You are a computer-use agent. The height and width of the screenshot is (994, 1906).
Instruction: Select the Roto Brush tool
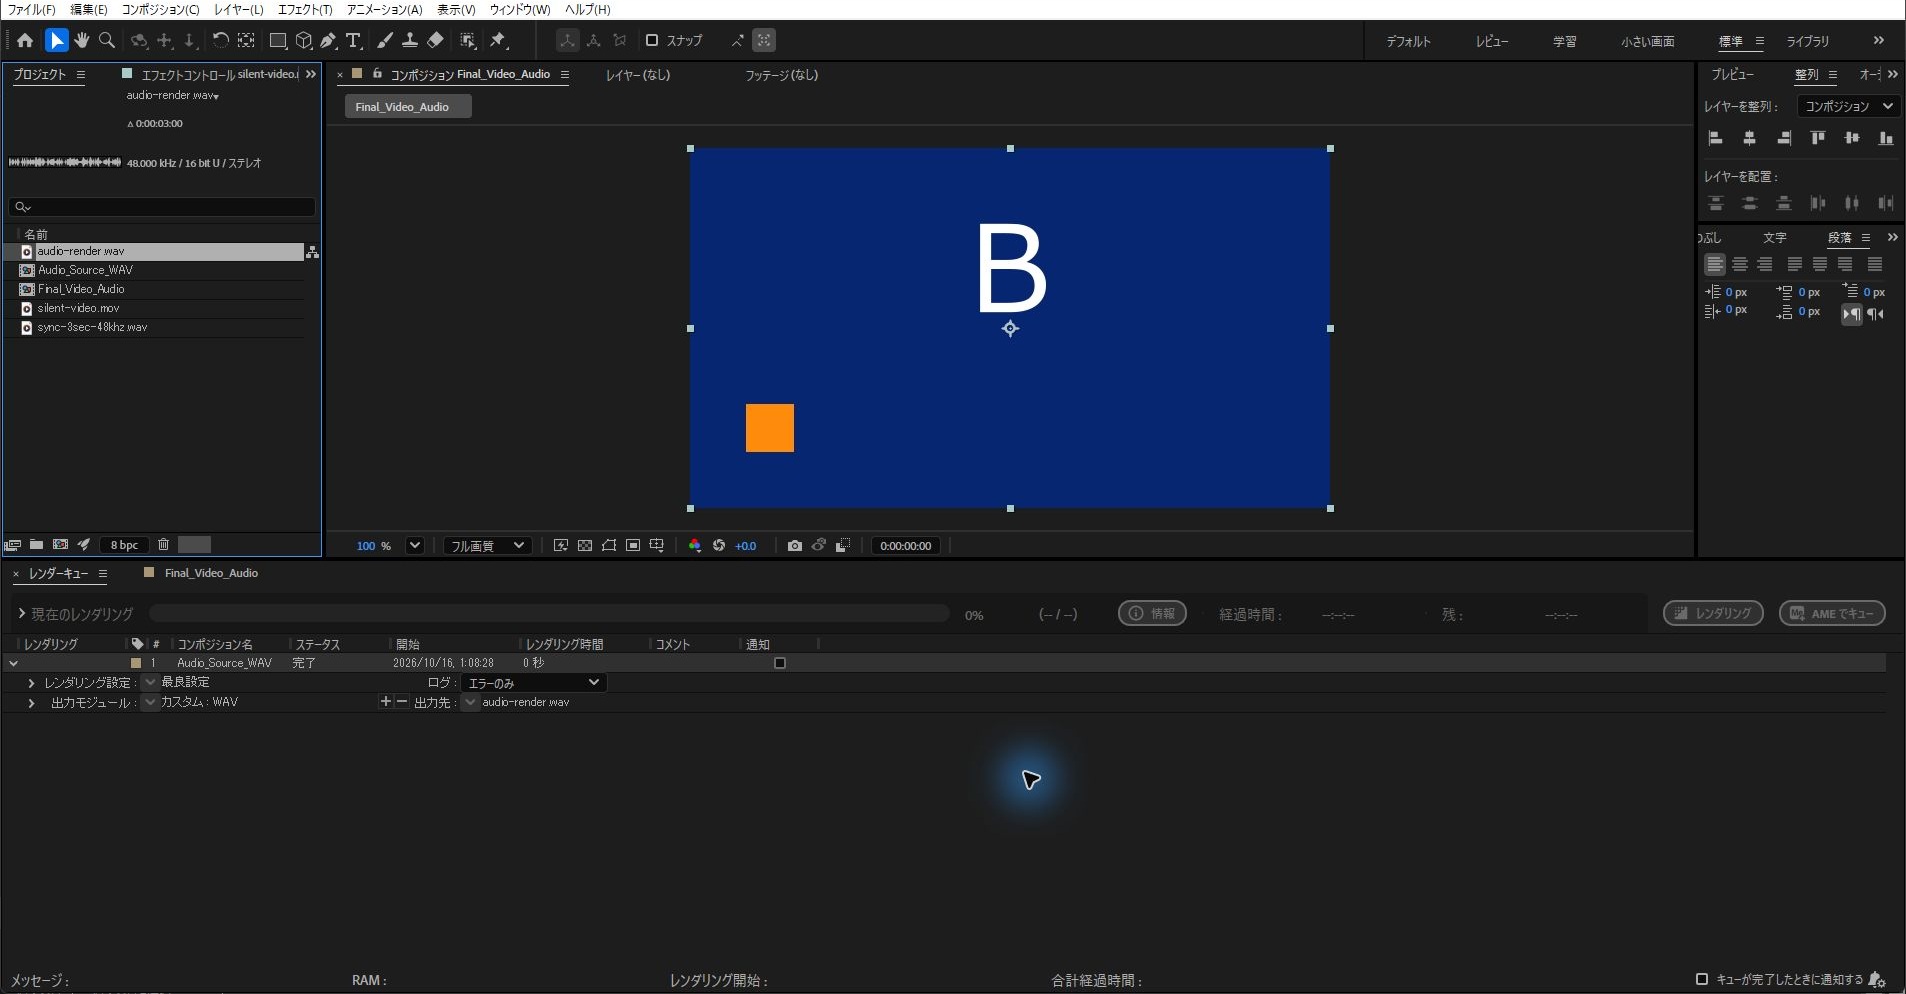coord(468,41)
